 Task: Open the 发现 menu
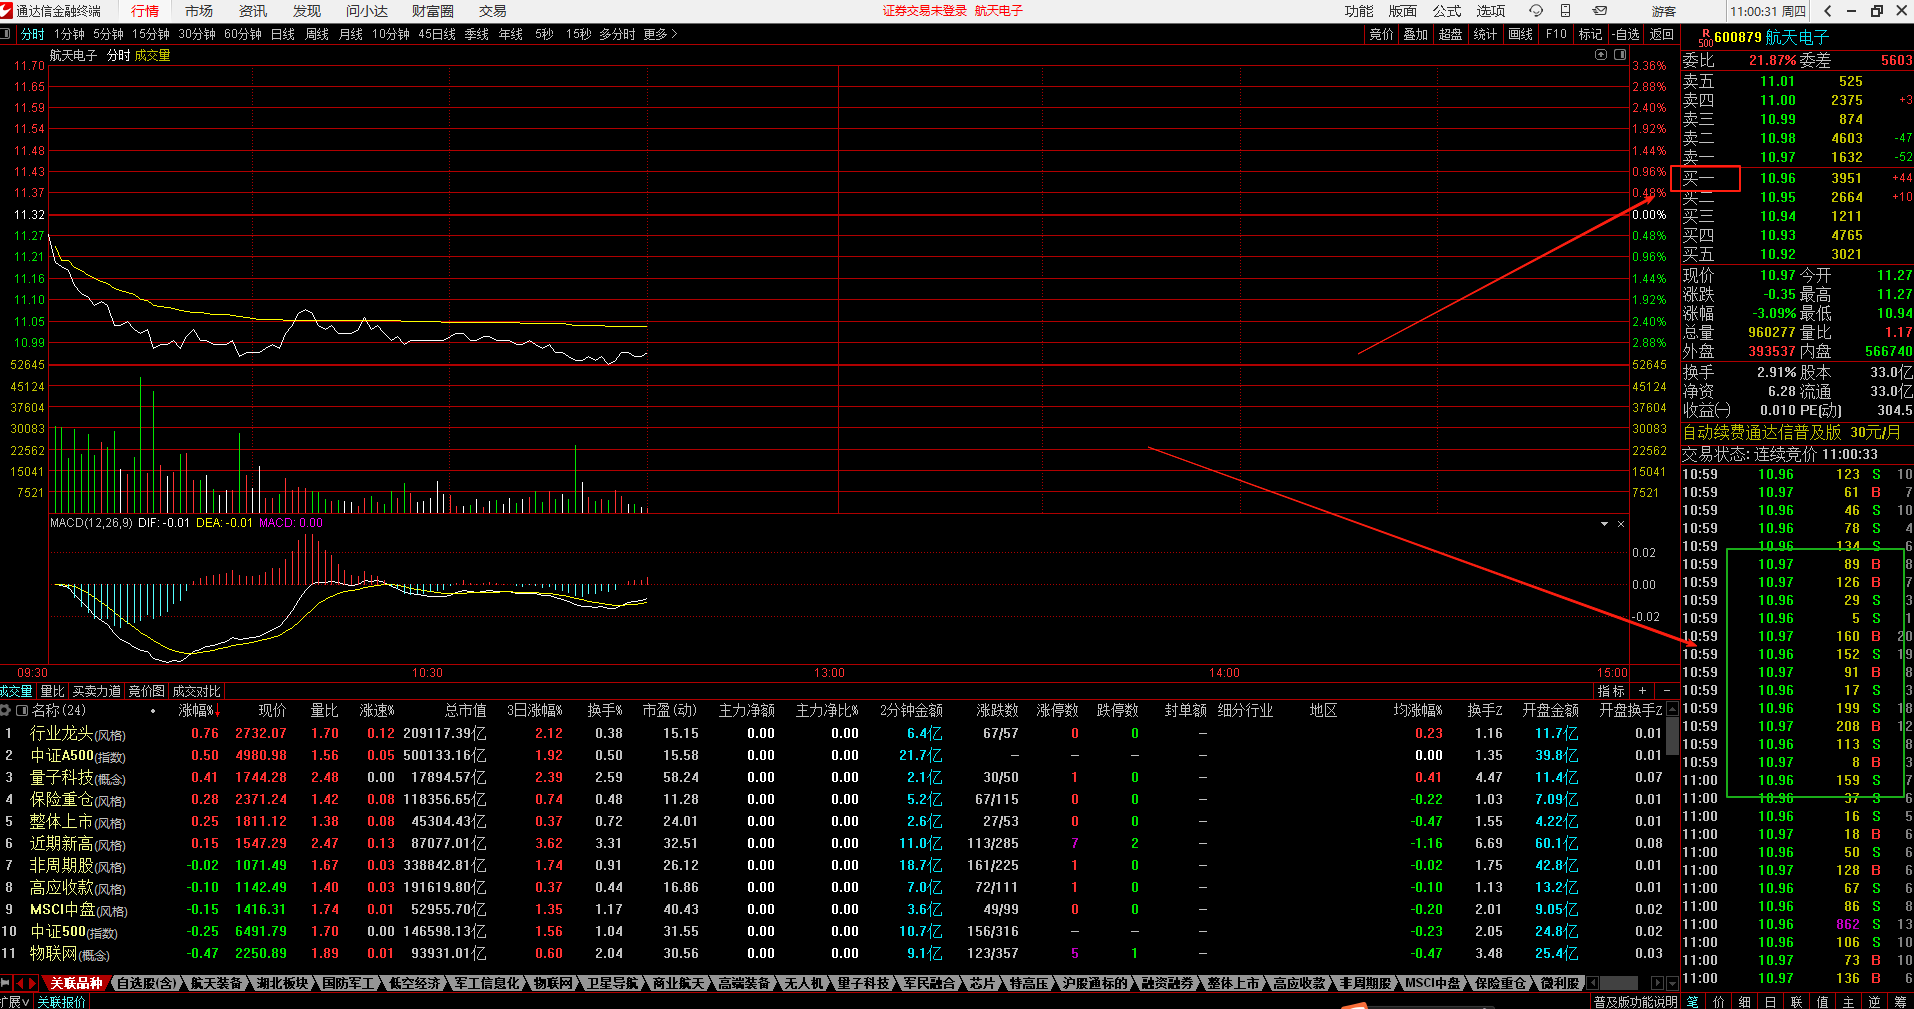coord(307,11)
